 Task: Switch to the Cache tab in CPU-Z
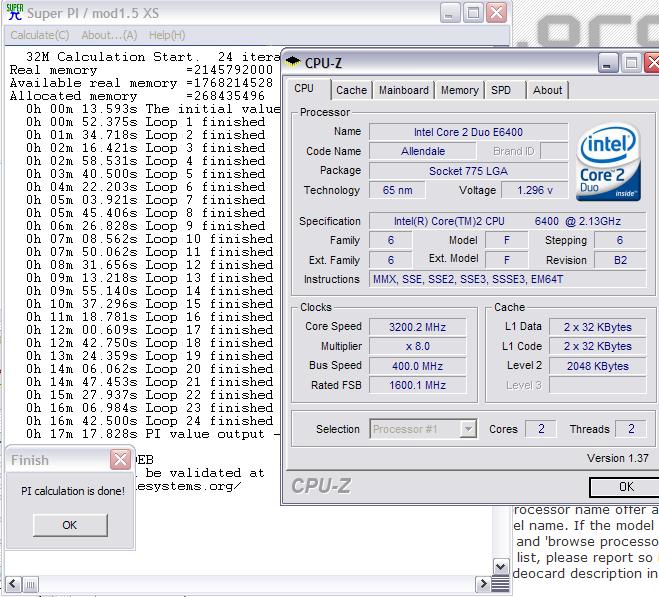[351, 90]
